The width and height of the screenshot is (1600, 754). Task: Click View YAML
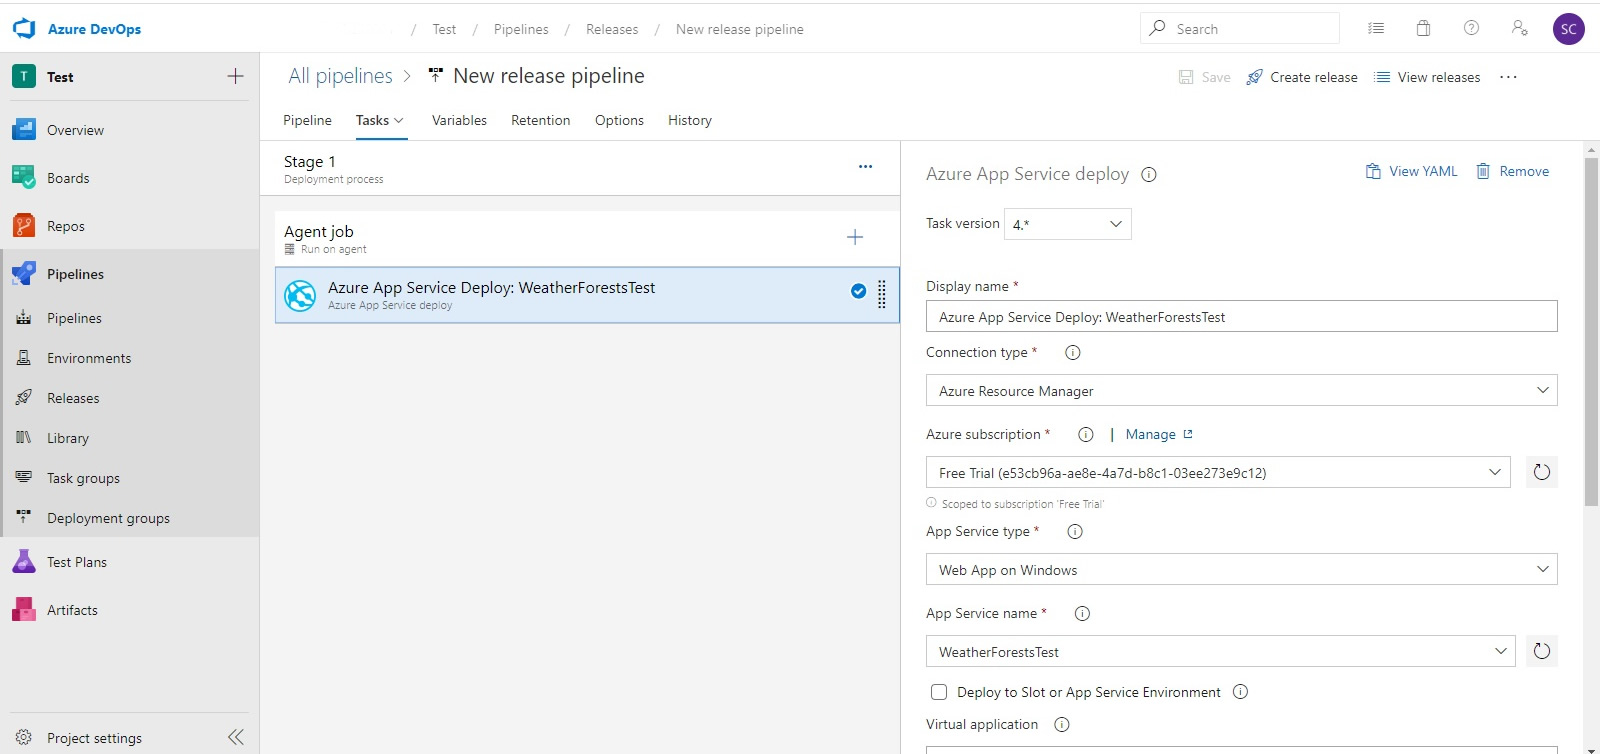coord(1412,171)
